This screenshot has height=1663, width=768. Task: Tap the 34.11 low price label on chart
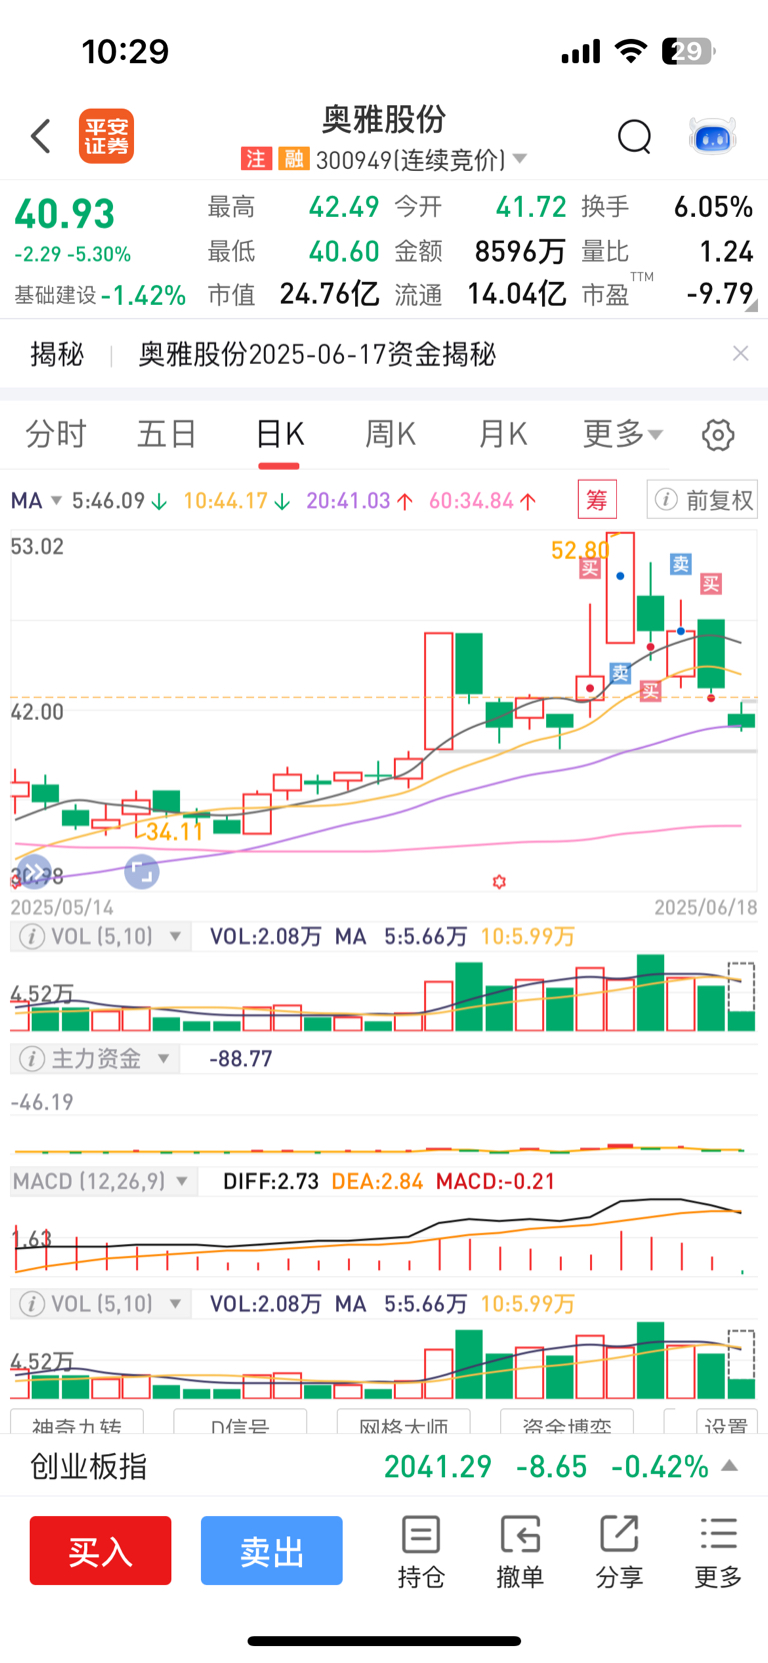tap(173, 832)
